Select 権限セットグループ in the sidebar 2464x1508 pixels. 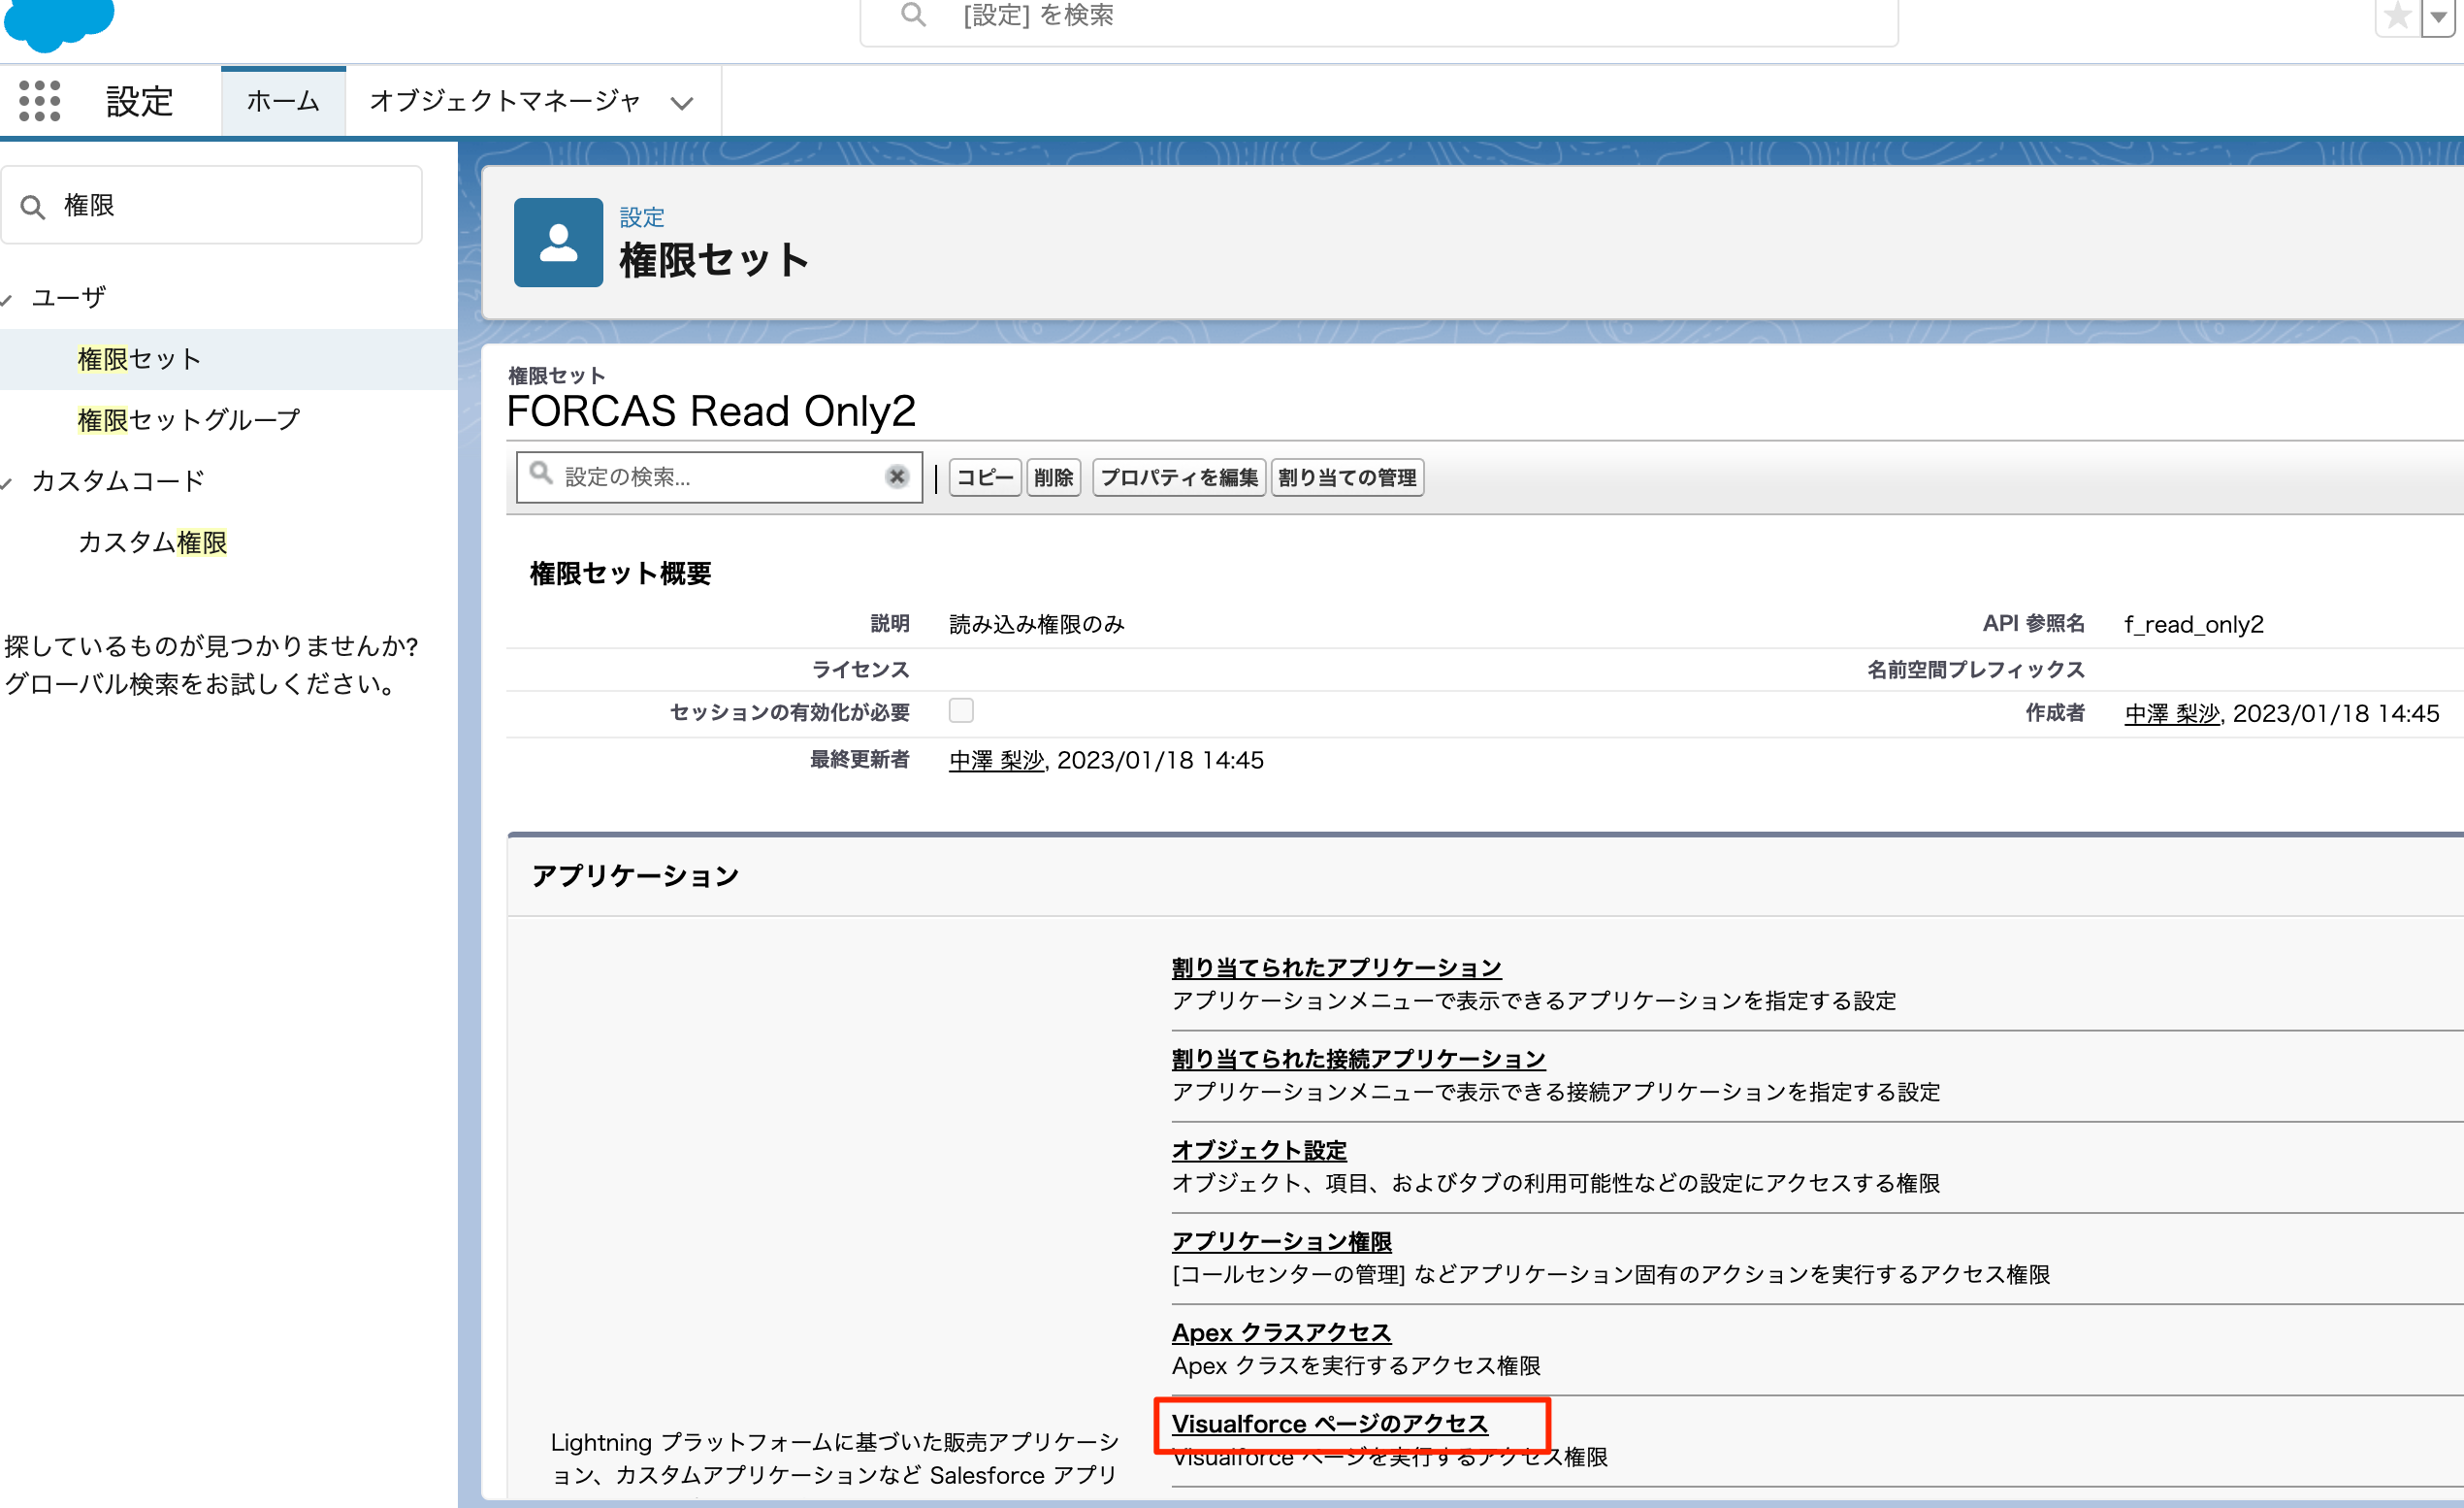[x=189, y=420]
